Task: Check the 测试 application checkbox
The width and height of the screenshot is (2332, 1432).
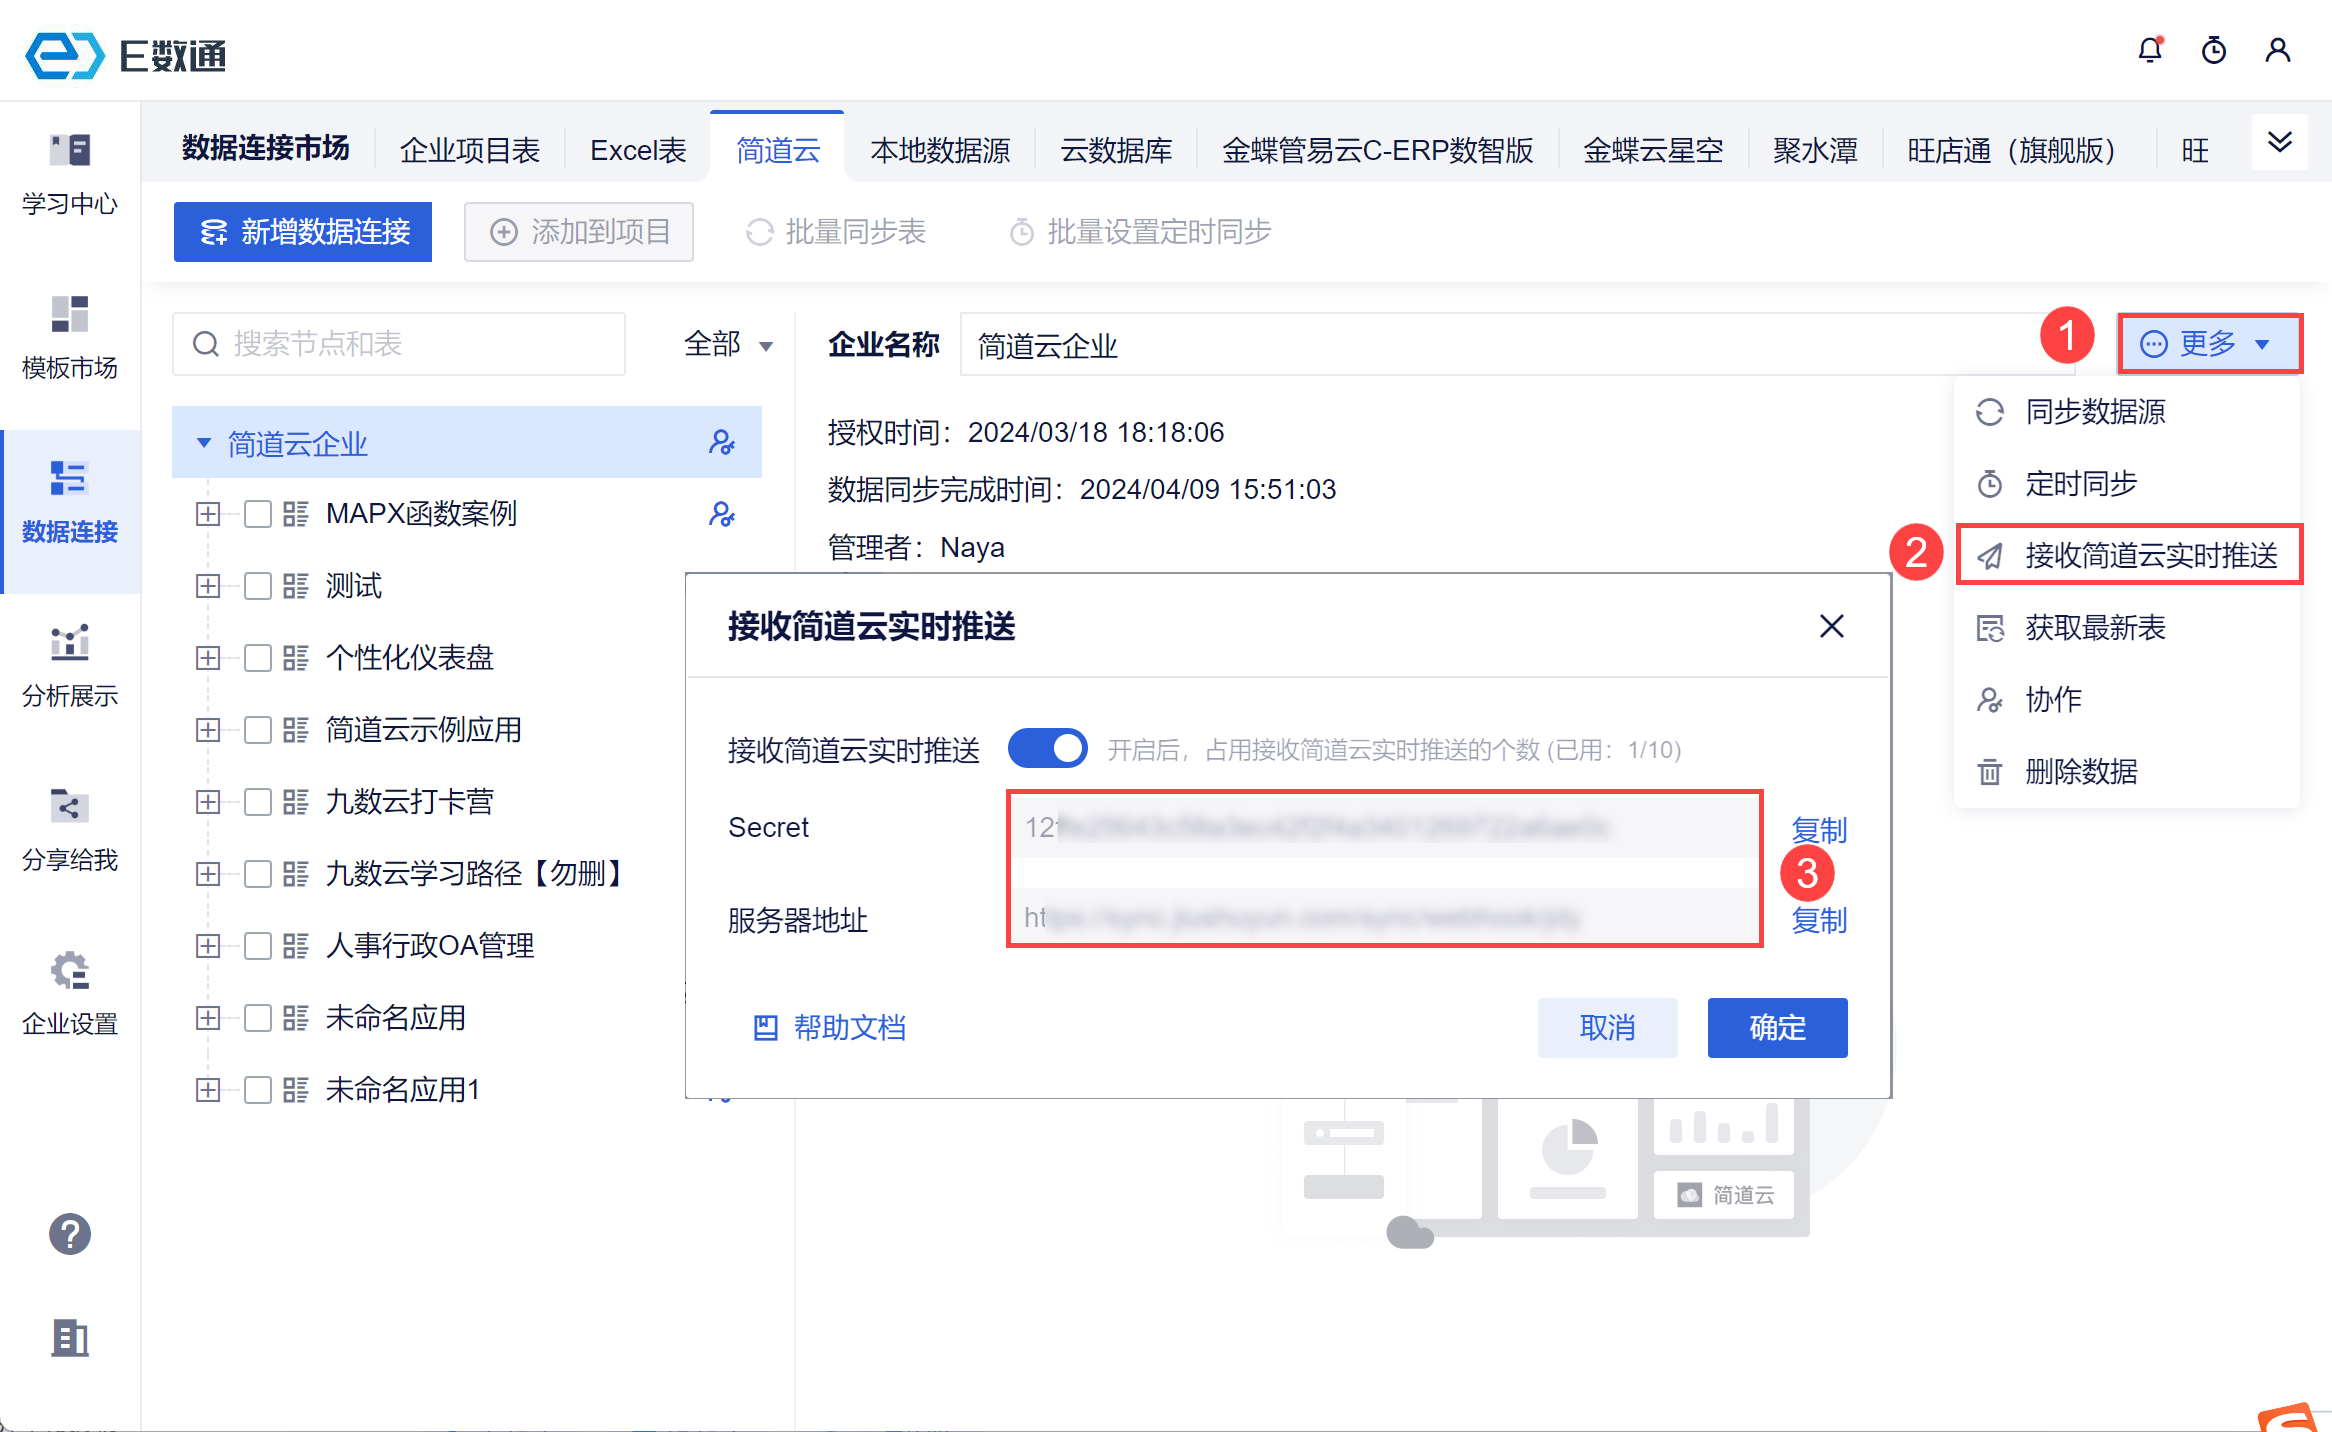Action: tap(258, 586)
